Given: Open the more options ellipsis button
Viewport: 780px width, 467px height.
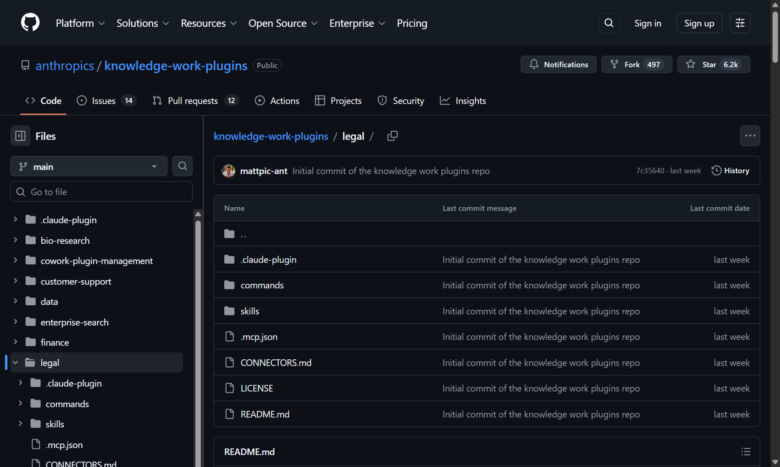Looking at the screenshot, I should pos(749,136).
